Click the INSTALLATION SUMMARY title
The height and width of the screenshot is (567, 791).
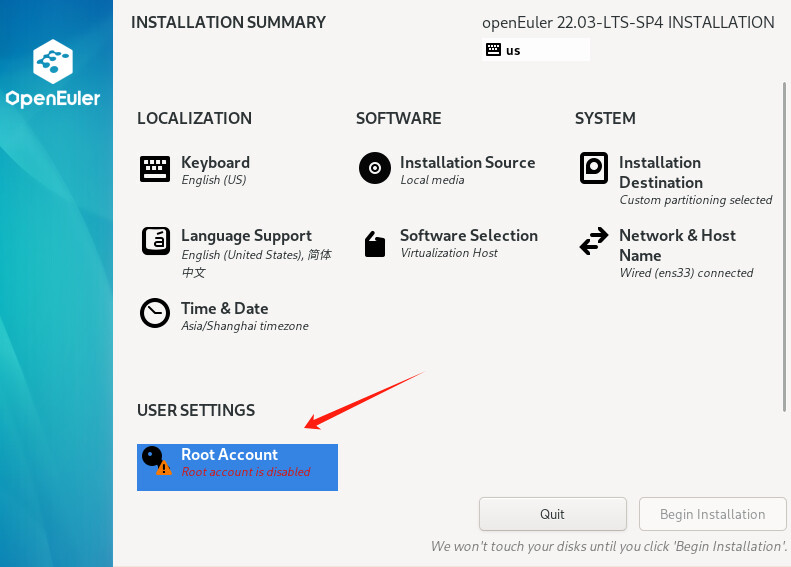[x=228, y=22]
